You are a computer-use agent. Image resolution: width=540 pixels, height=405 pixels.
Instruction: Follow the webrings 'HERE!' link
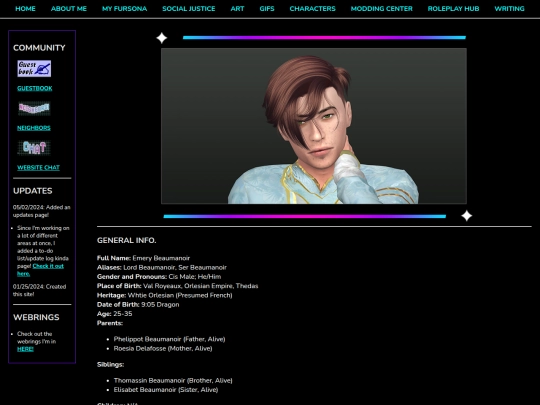point(25,349)
